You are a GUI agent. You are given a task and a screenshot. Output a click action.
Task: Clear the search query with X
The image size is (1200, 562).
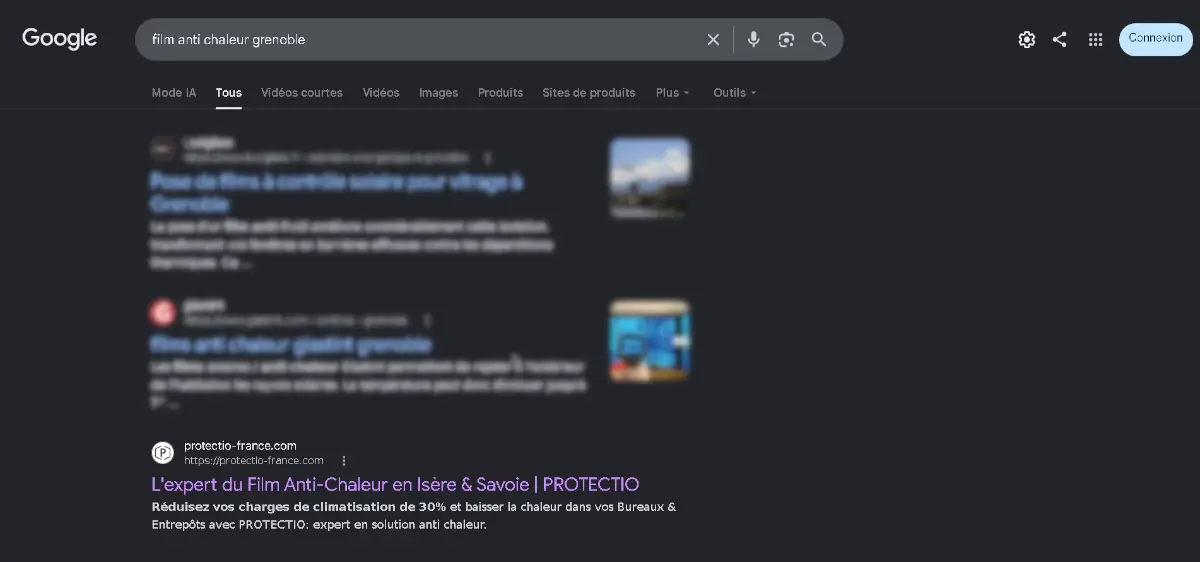713,40
